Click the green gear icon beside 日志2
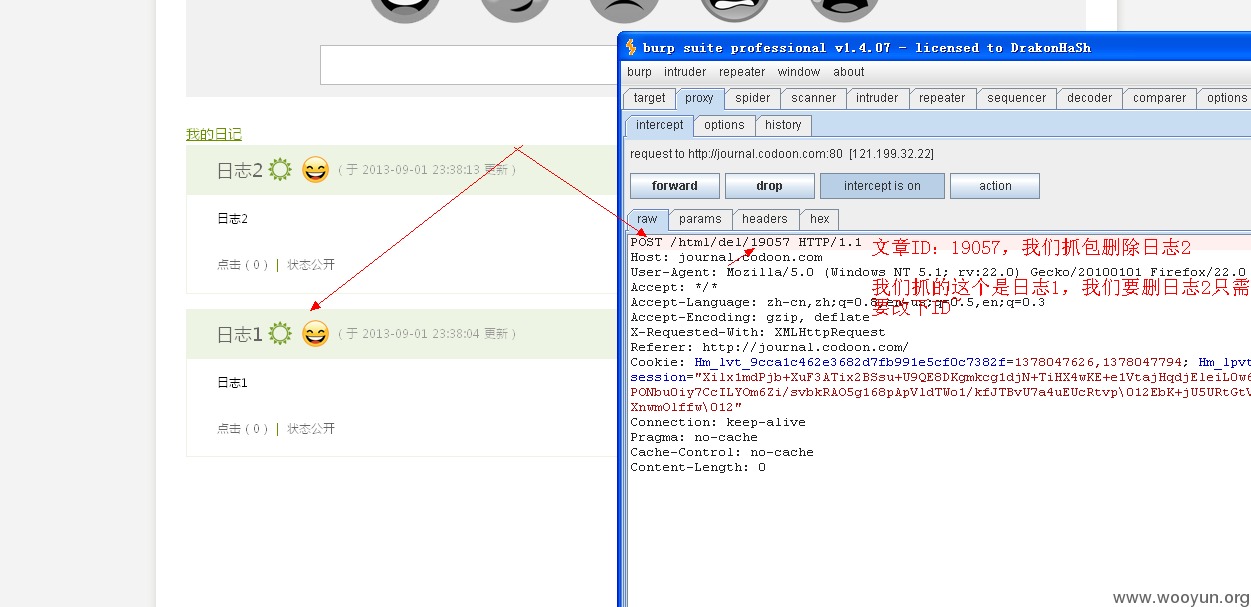This screenshot has height=607, width=1251. 280,170
